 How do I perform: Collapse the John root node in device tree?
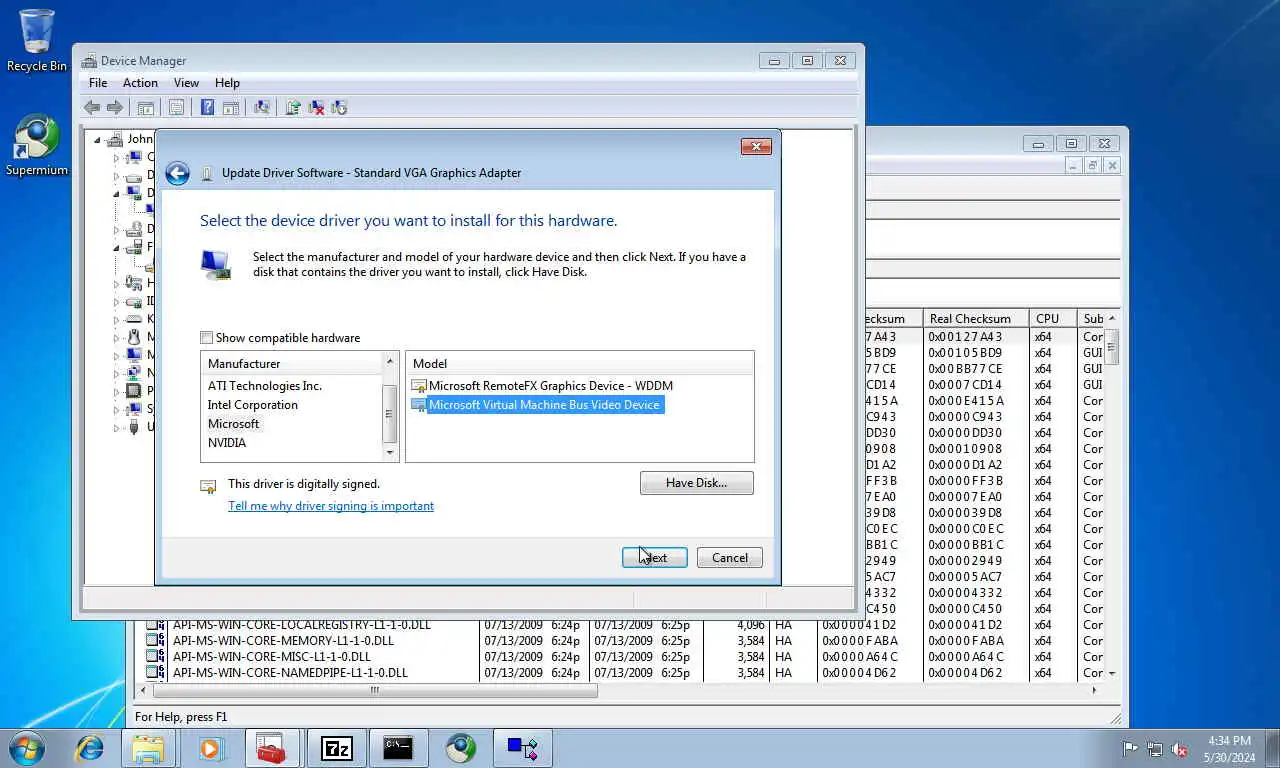pyautogui.click(x=98, y=139)
